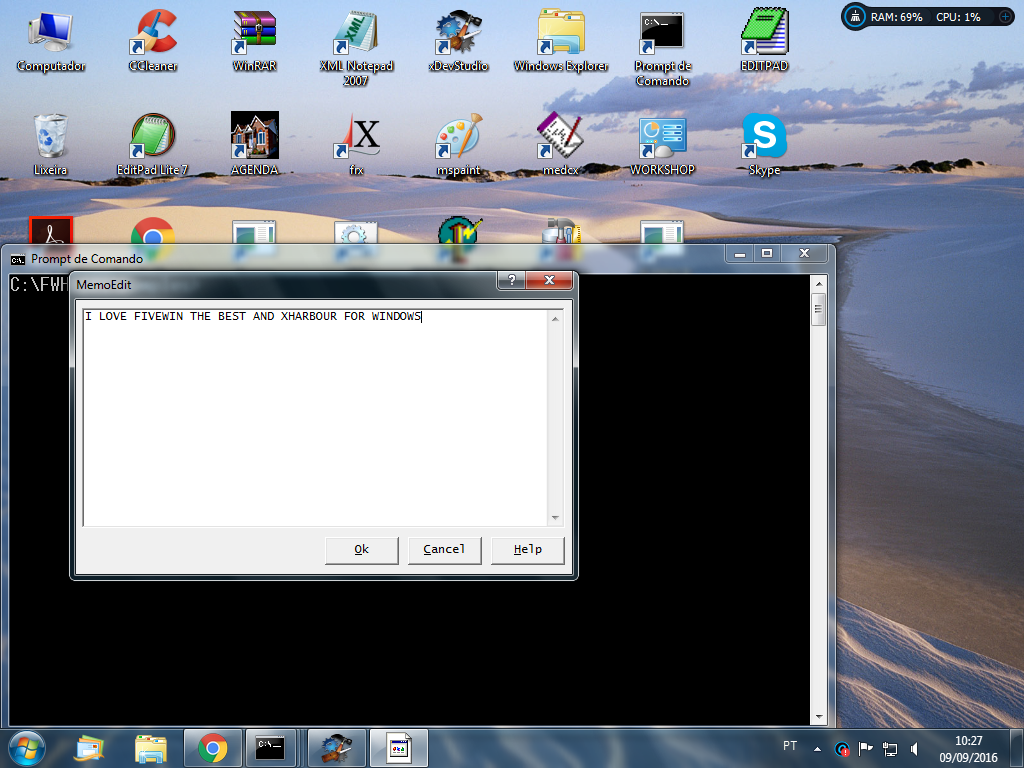Screen dimensions: 1024x768
Task: Click the RAM: 69% indicator
Action: pos(896,17)
